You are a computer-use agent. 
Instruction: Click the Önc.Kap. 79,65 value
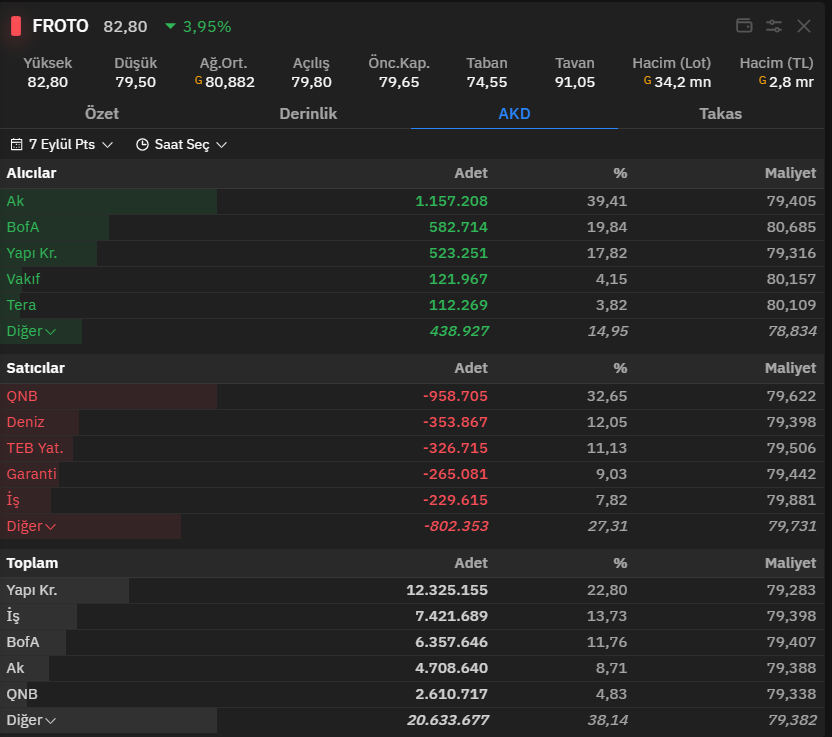click(399, 83)
